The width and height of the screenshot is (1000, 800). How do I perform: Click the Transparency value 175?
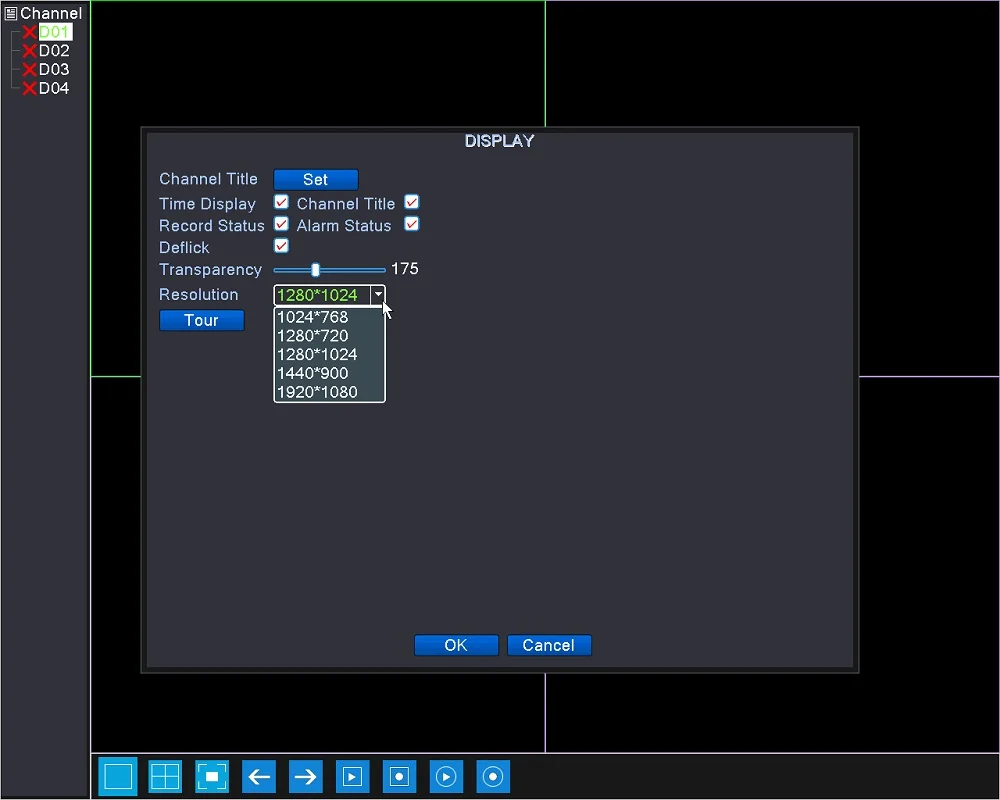click(x=405, y=269)
